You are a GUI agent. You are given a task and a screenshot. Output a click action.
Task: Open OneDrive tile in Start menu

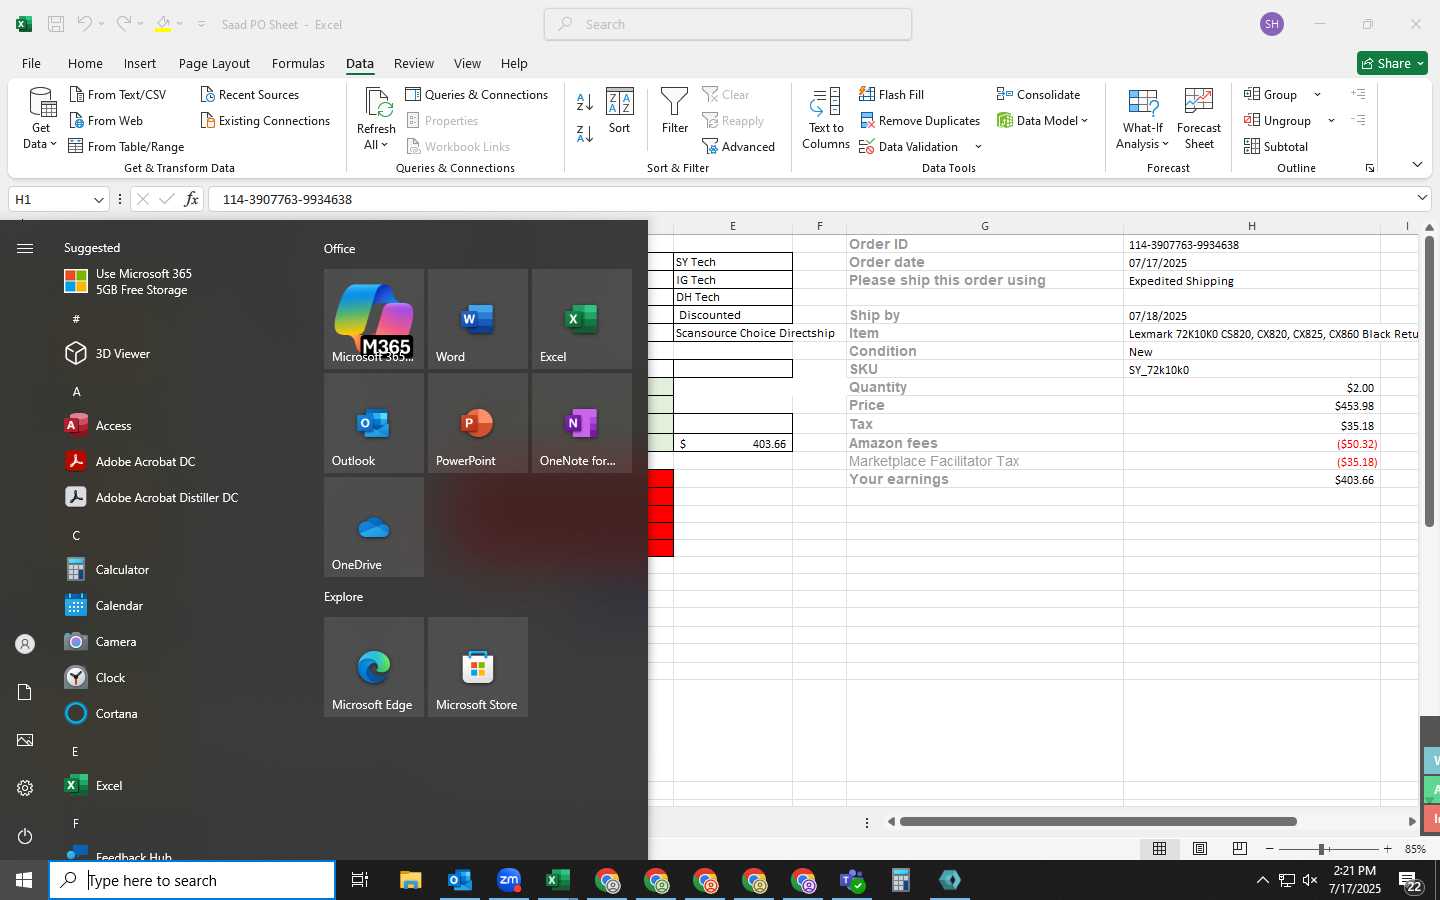[372, 527]
